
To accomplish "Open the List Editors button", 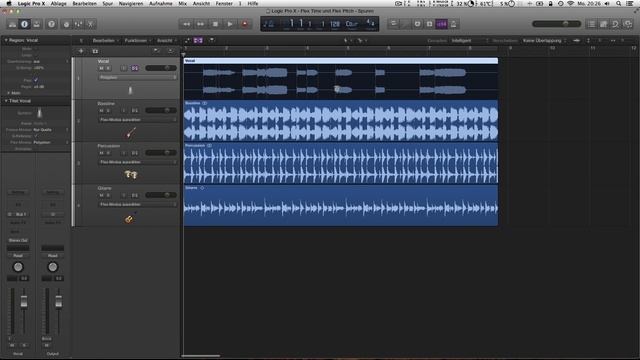I will (591, 24).
